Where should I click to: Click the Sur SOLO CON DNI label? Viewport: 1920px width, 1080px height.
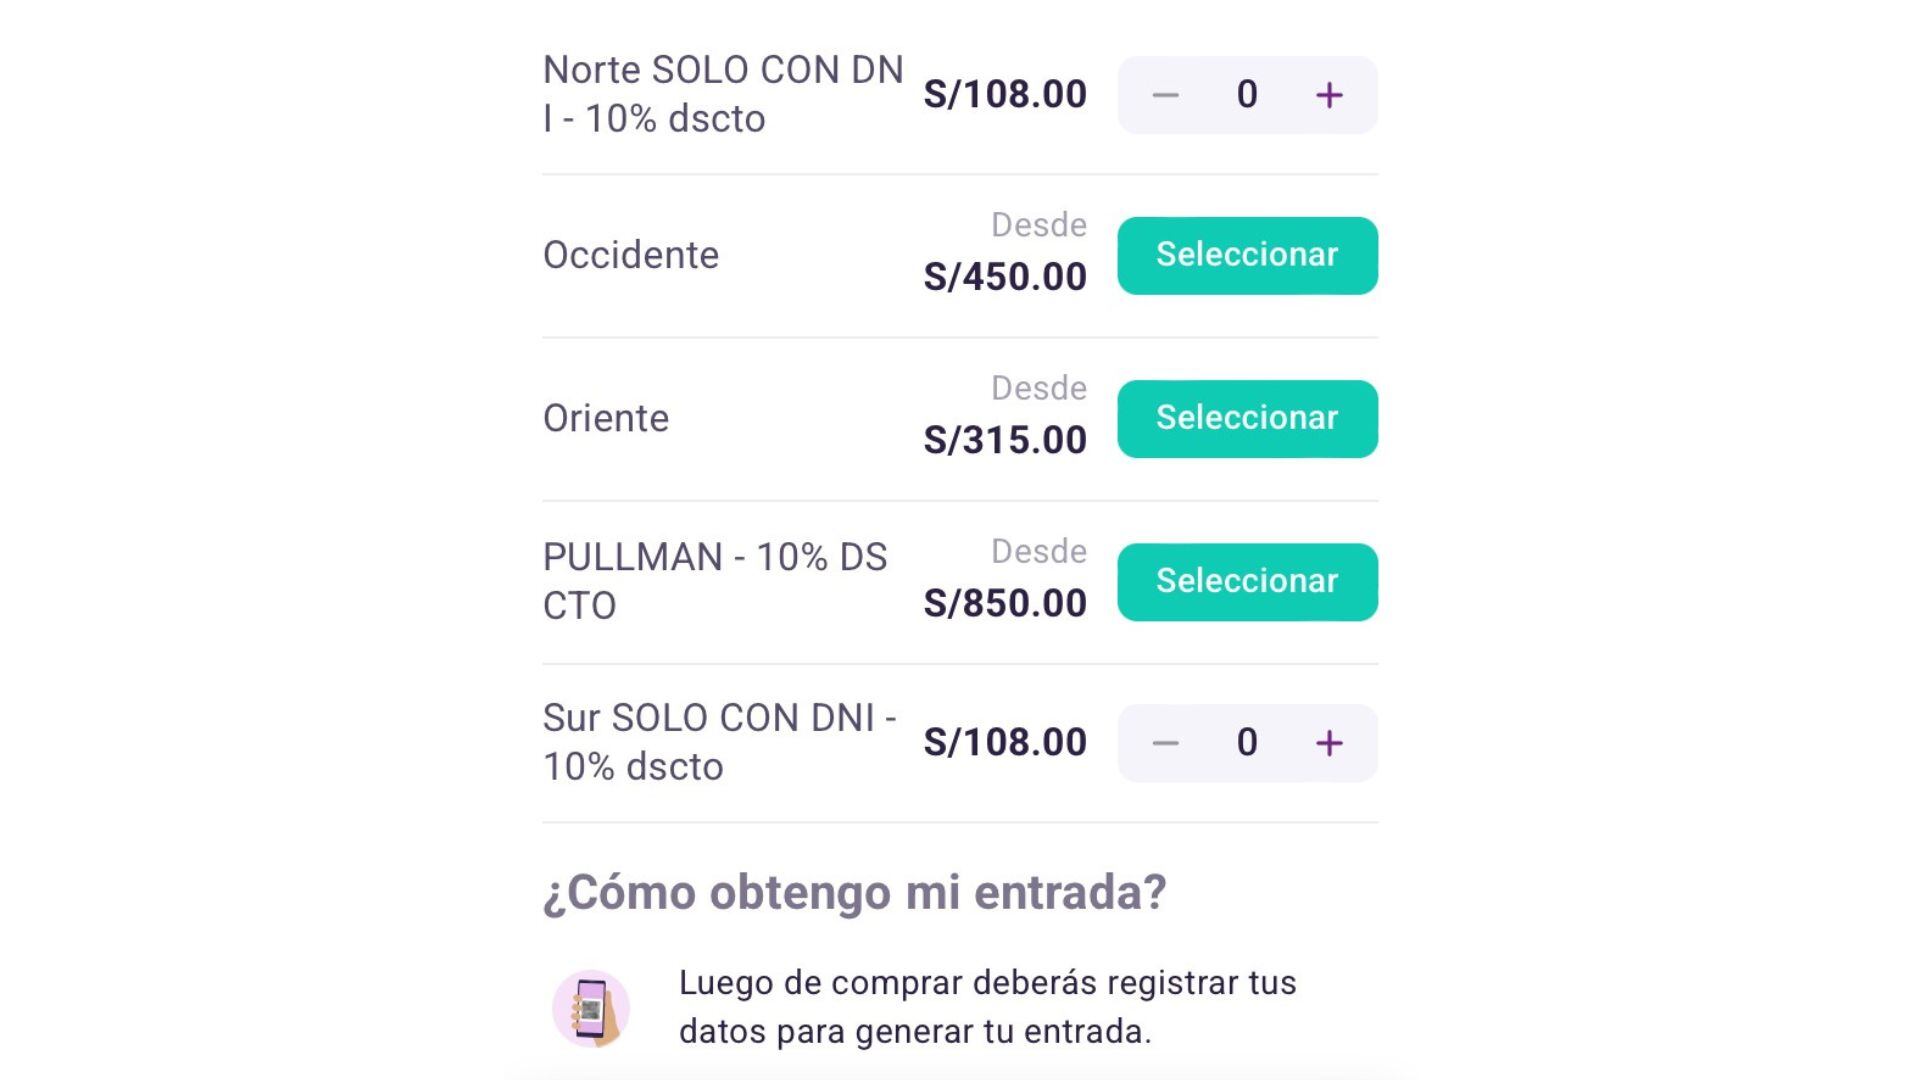718,742
